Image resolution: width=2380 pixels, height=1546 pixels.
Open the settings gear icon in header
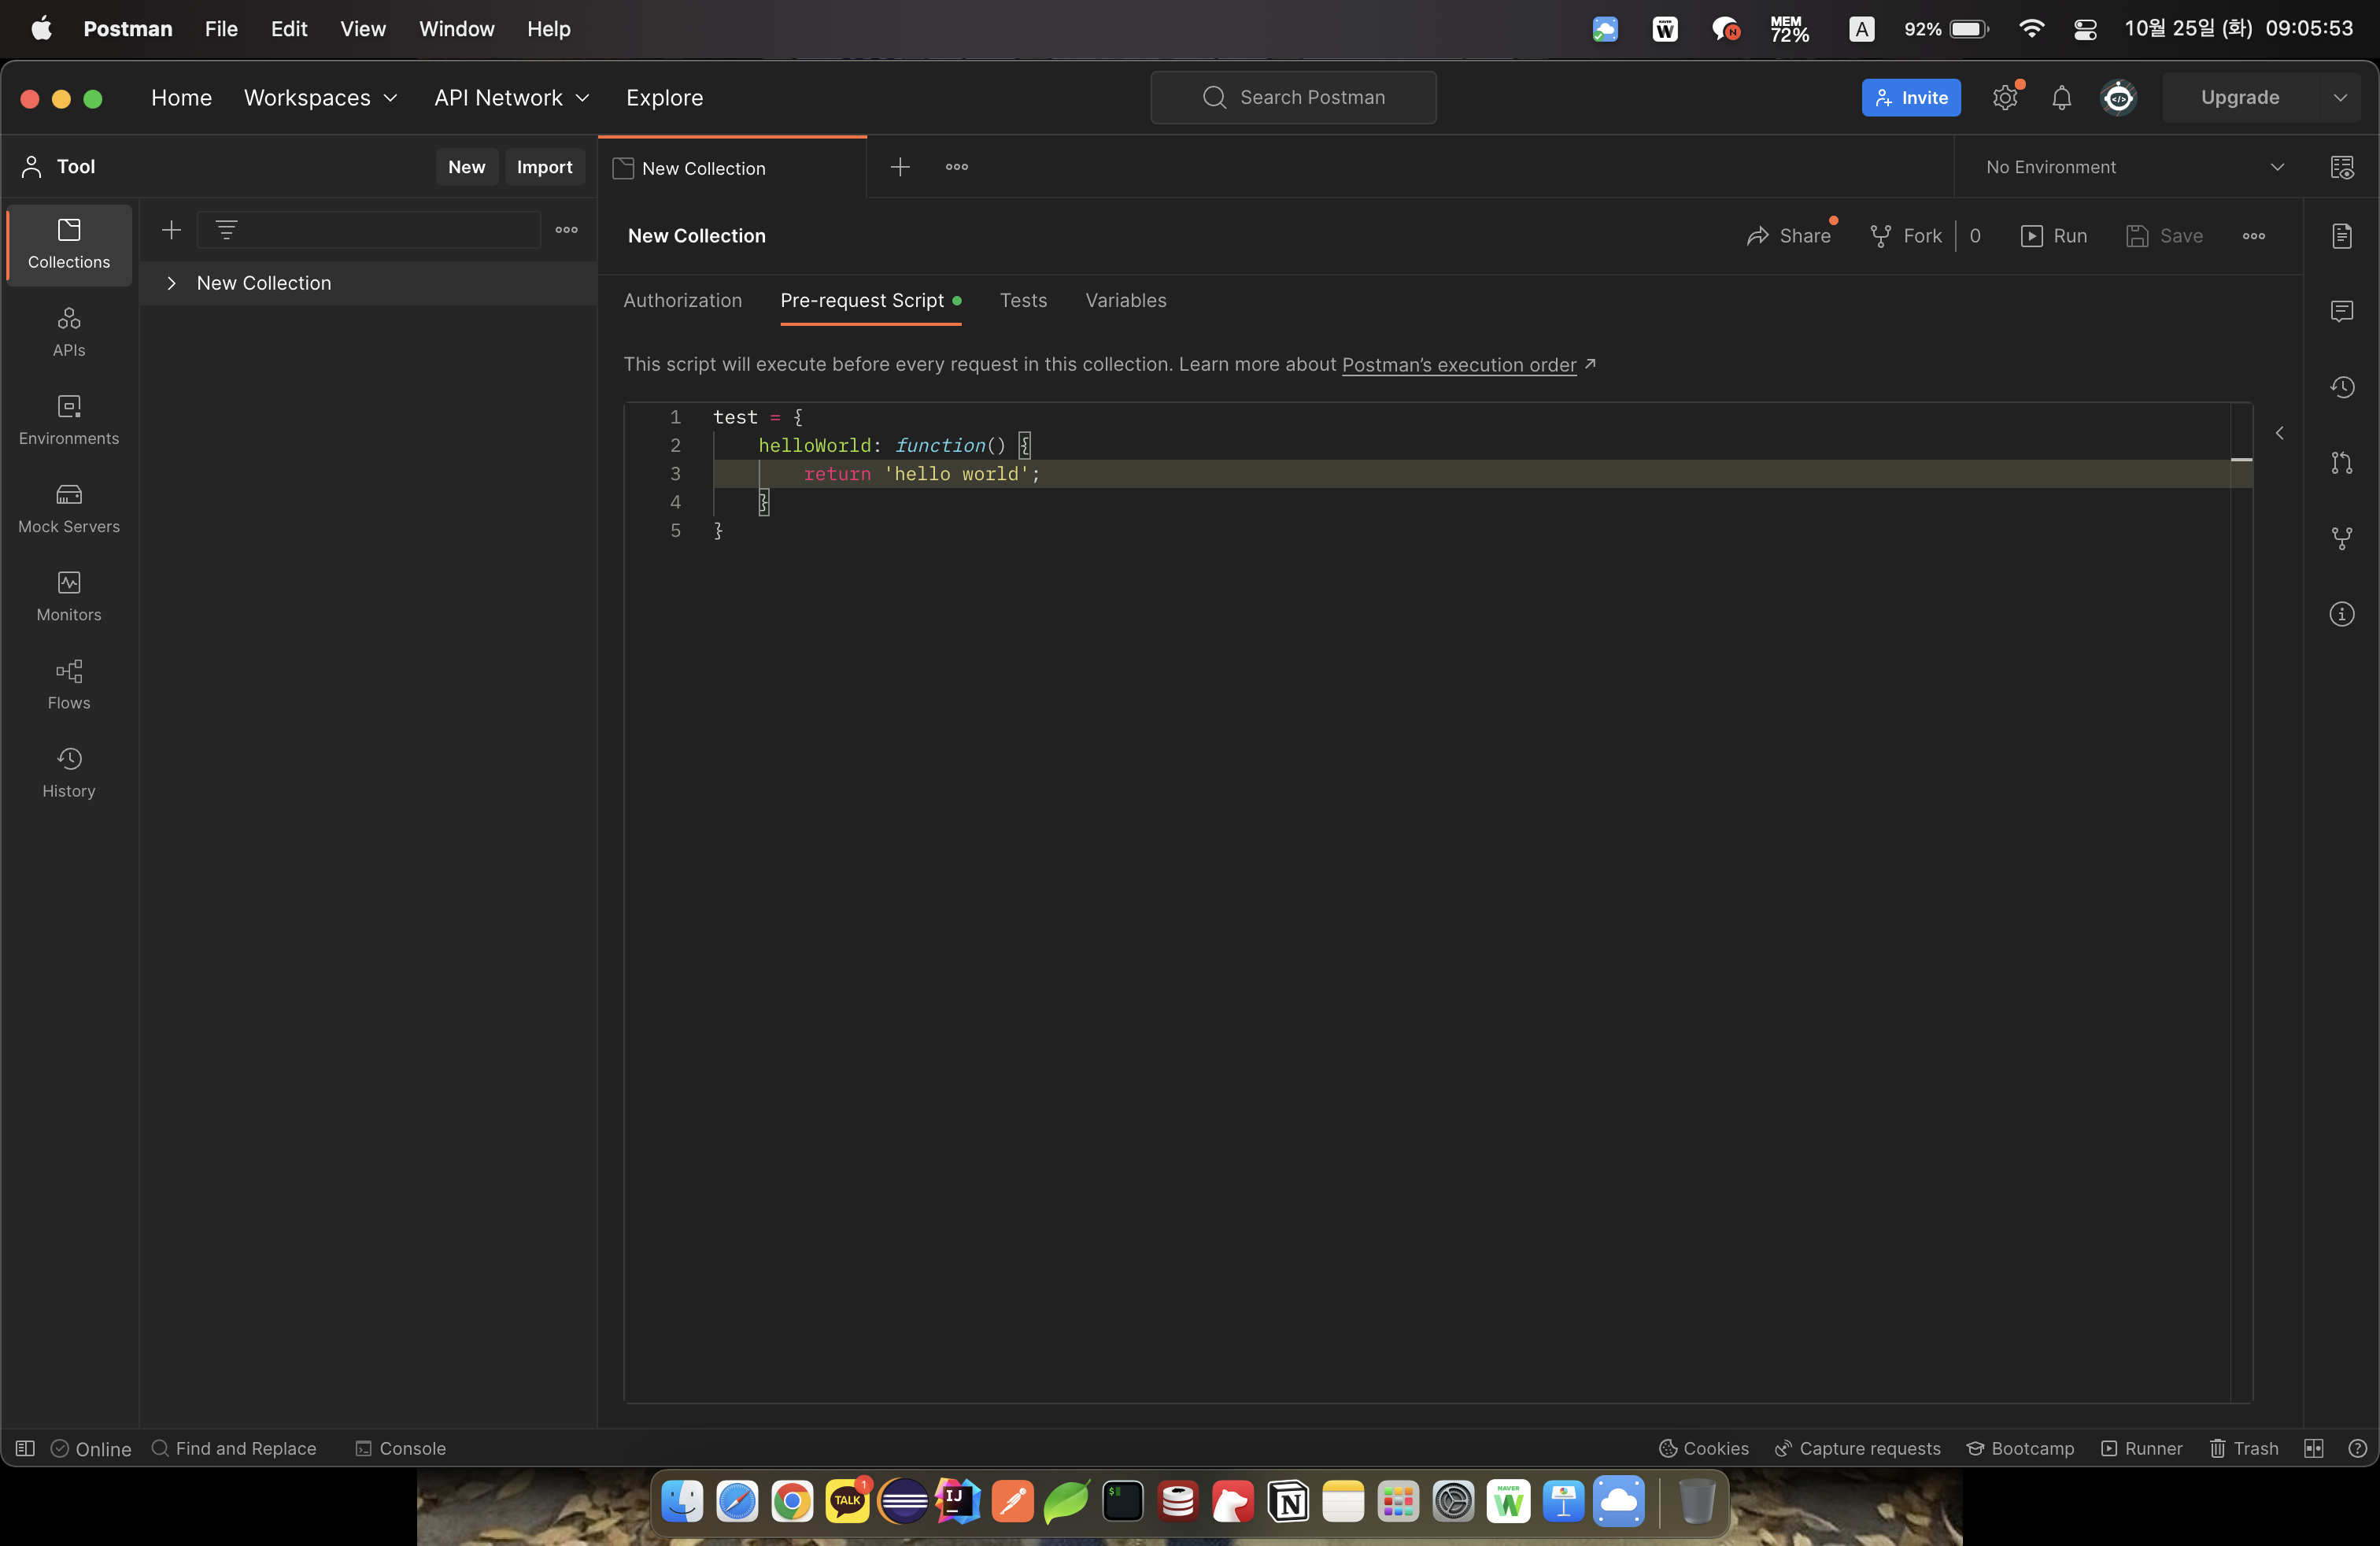2005,98
